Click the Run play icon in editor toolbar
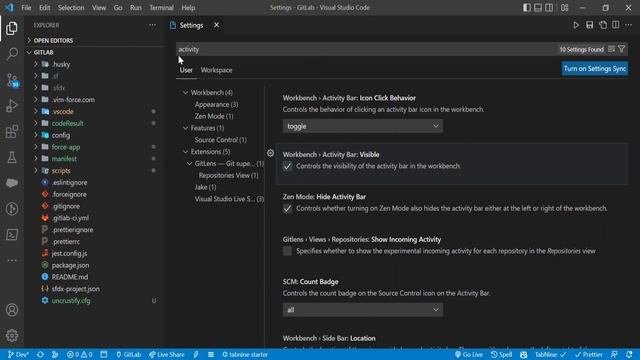640x360 pixels. pyautogui.click(x=576, y=25)
